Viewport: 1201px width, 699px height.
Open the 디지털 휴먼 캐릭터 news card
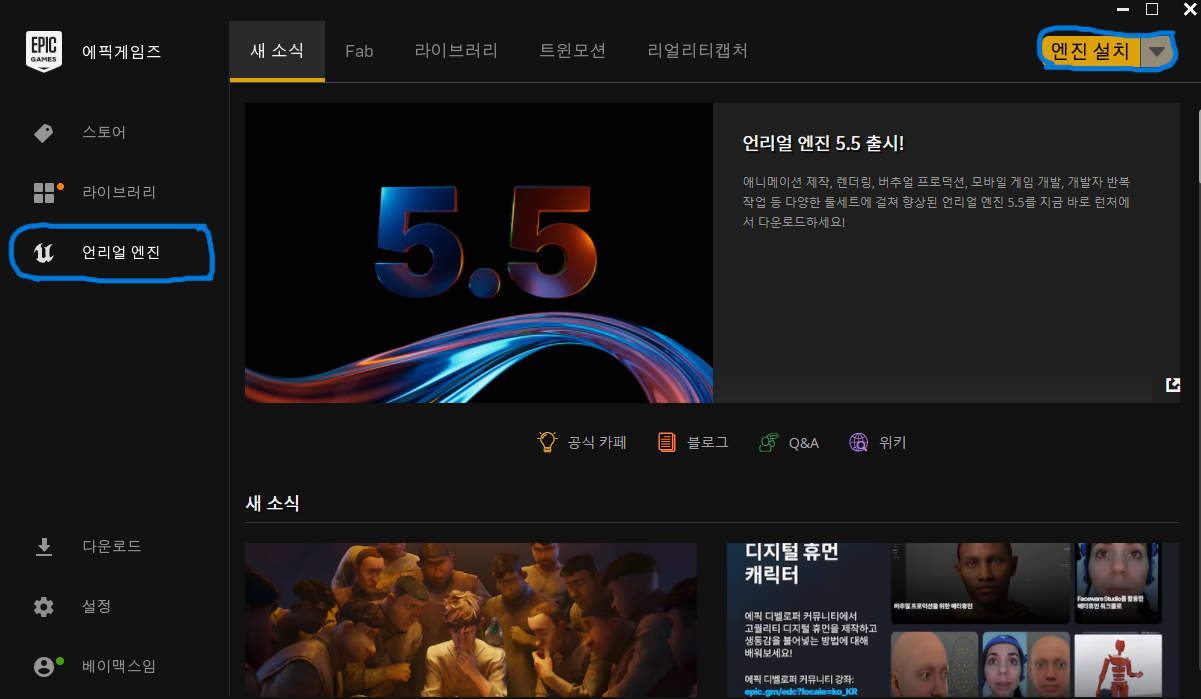pyautogui.click(x=953, y=621)
